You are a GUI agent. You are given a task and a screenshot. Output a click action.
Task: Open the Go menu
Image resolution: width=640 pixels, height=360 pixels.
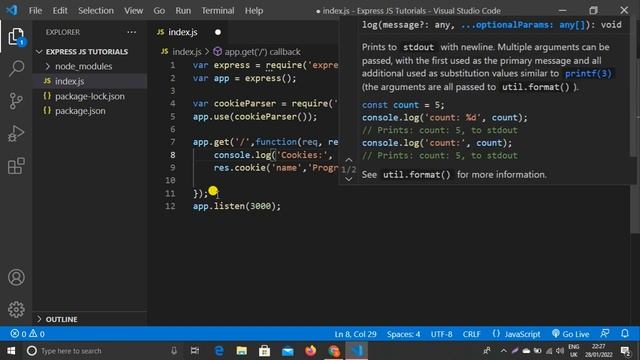point(159,11)
